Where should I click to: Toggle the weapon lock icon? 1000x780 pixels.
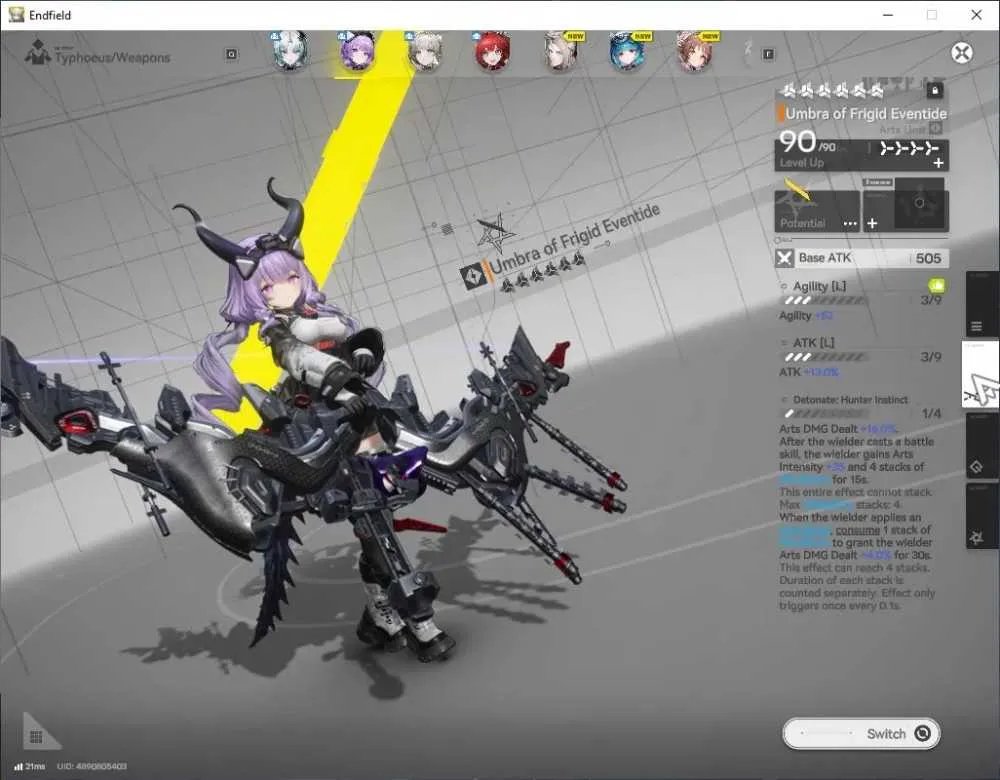tap(935, 90)
